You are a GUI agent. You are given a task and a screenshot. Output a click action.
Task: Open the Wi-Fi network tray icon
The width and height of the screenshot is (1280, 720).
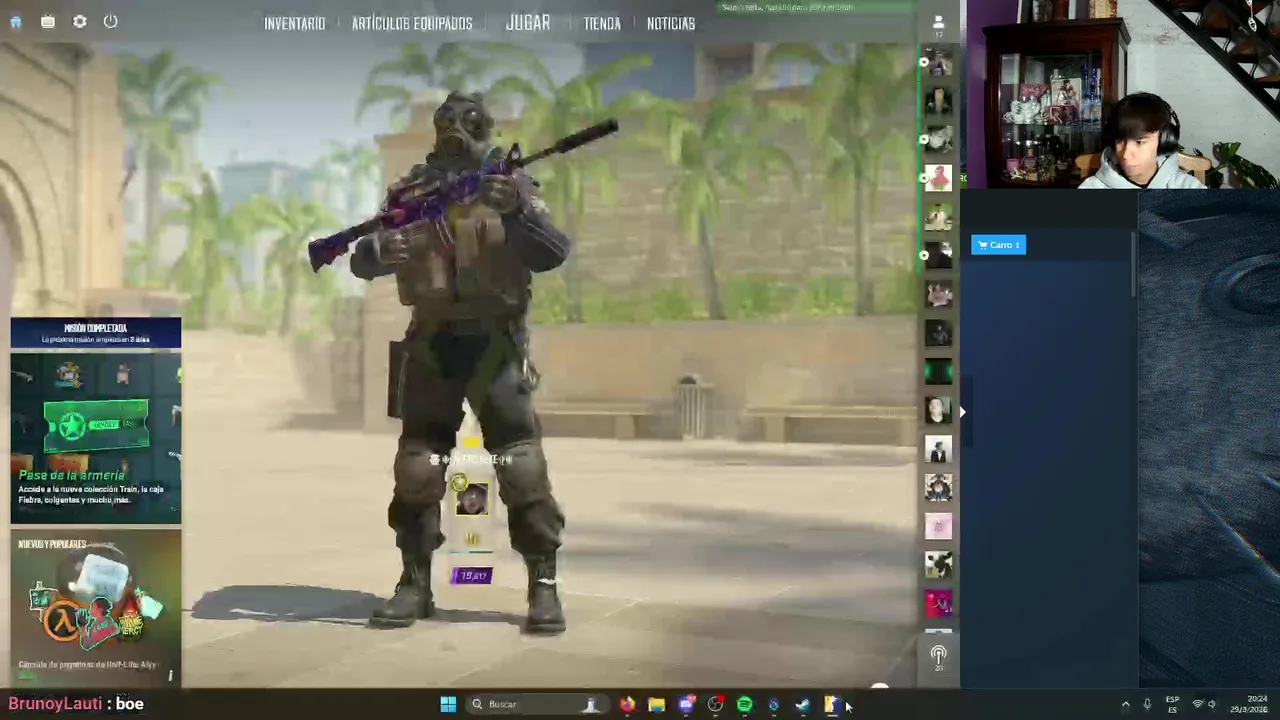tap(1197, 705)
